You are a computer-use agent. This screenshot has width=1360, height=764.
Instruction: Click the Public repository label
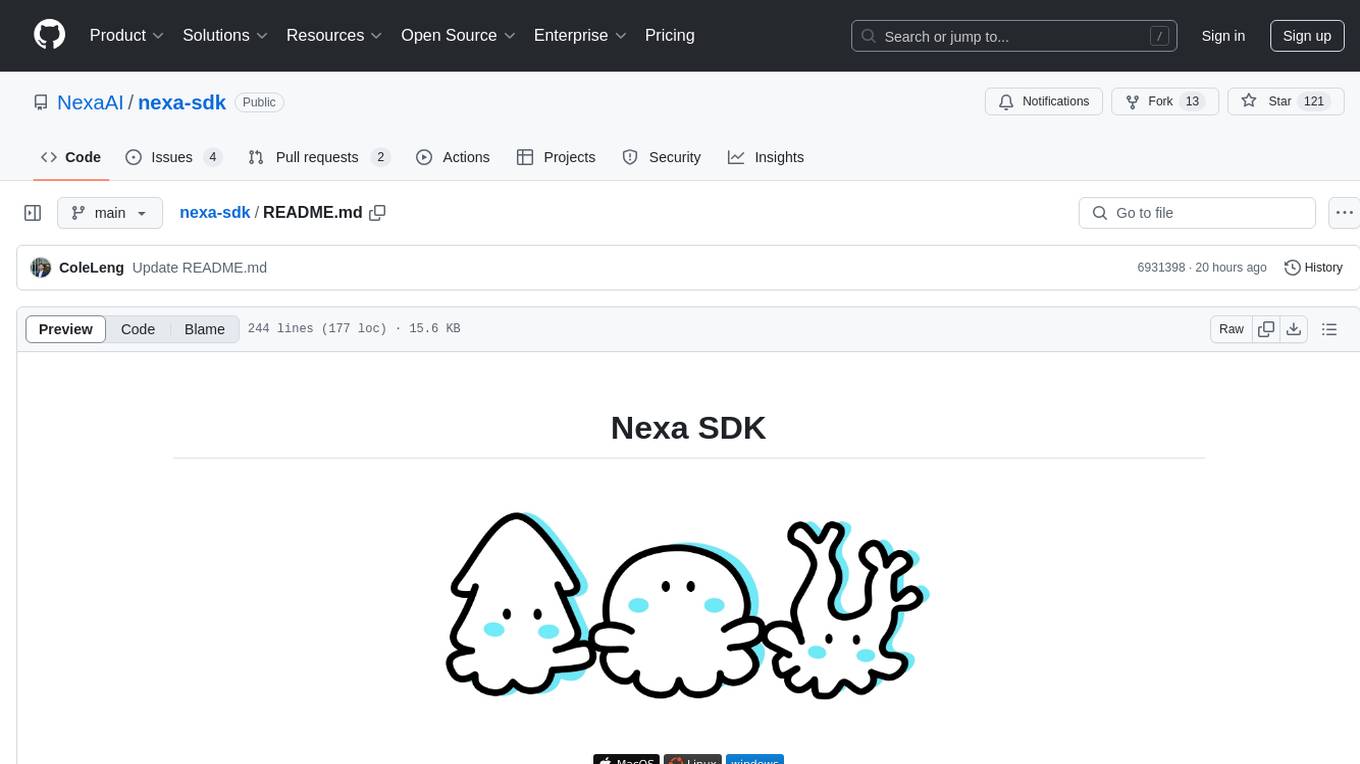[260, 102]
